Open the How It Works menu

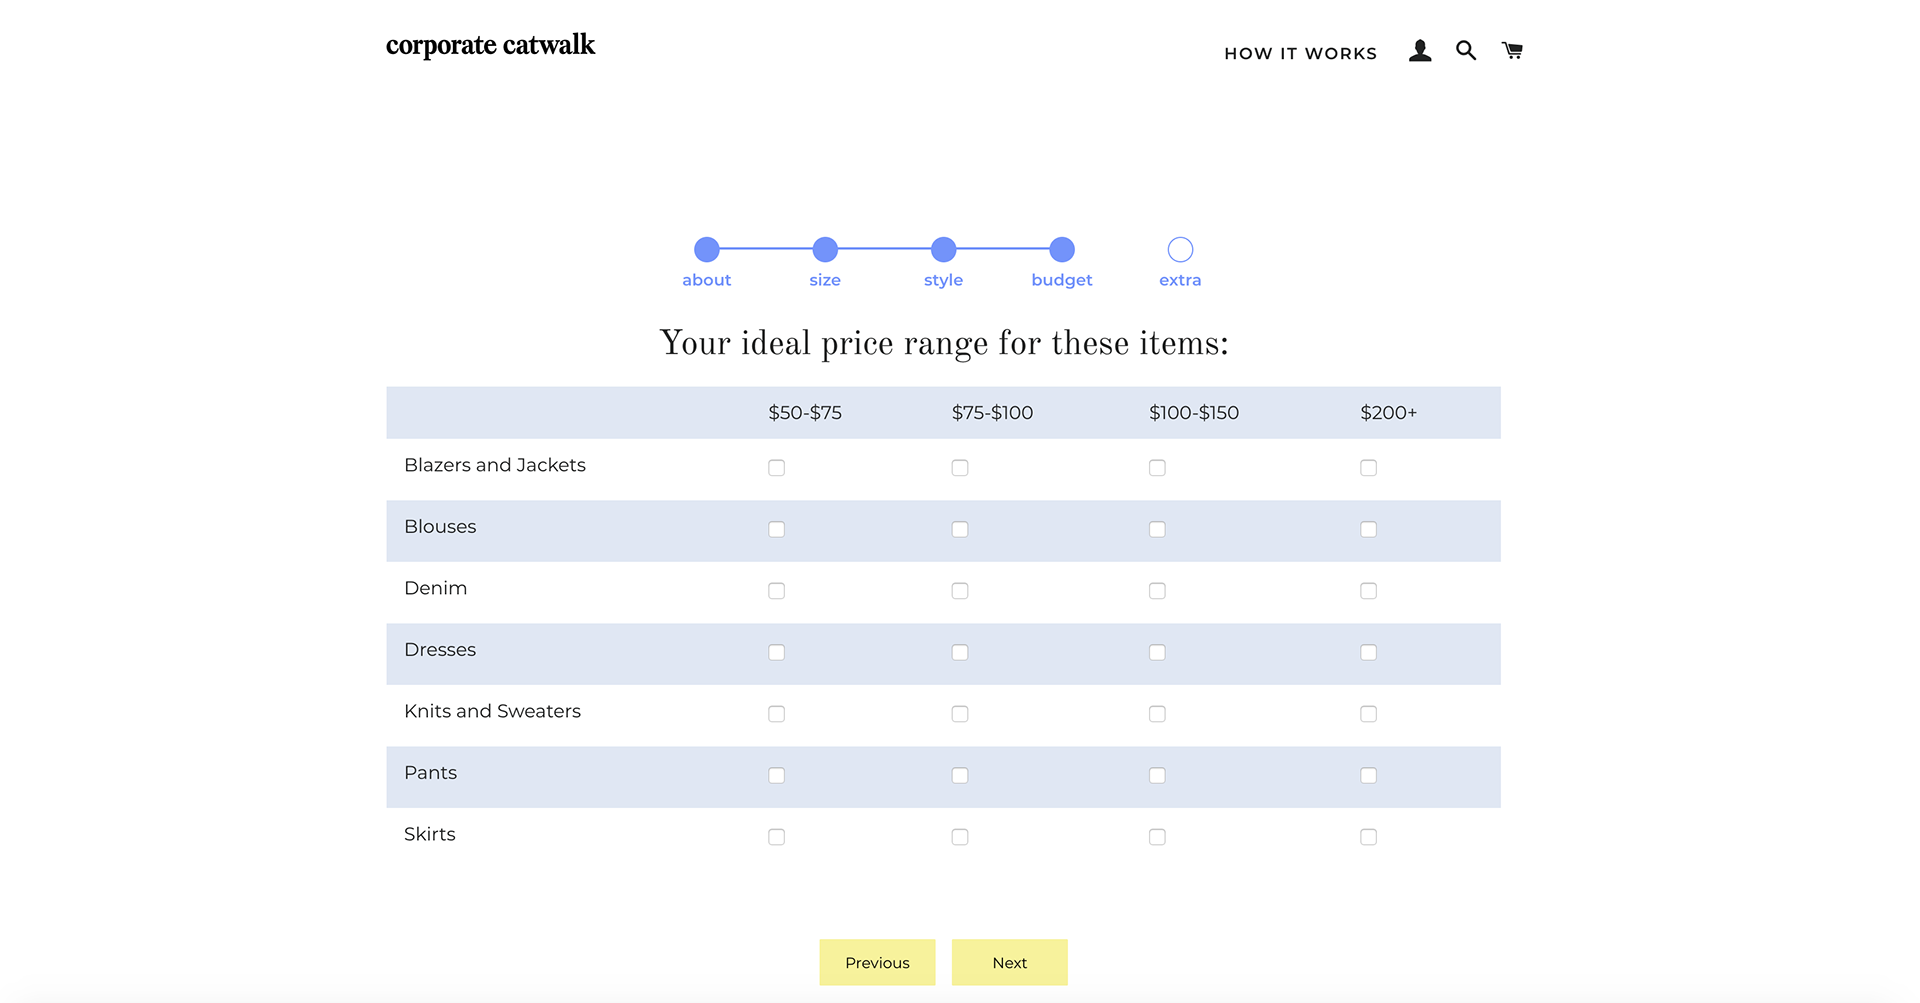pos(1300,54)
